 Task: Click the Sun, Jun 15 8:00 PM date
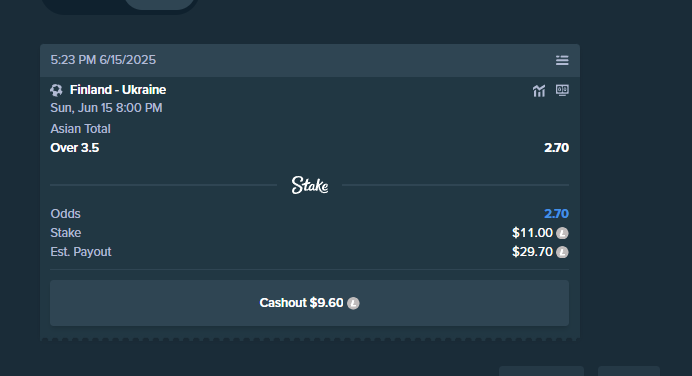click(106, 108)
